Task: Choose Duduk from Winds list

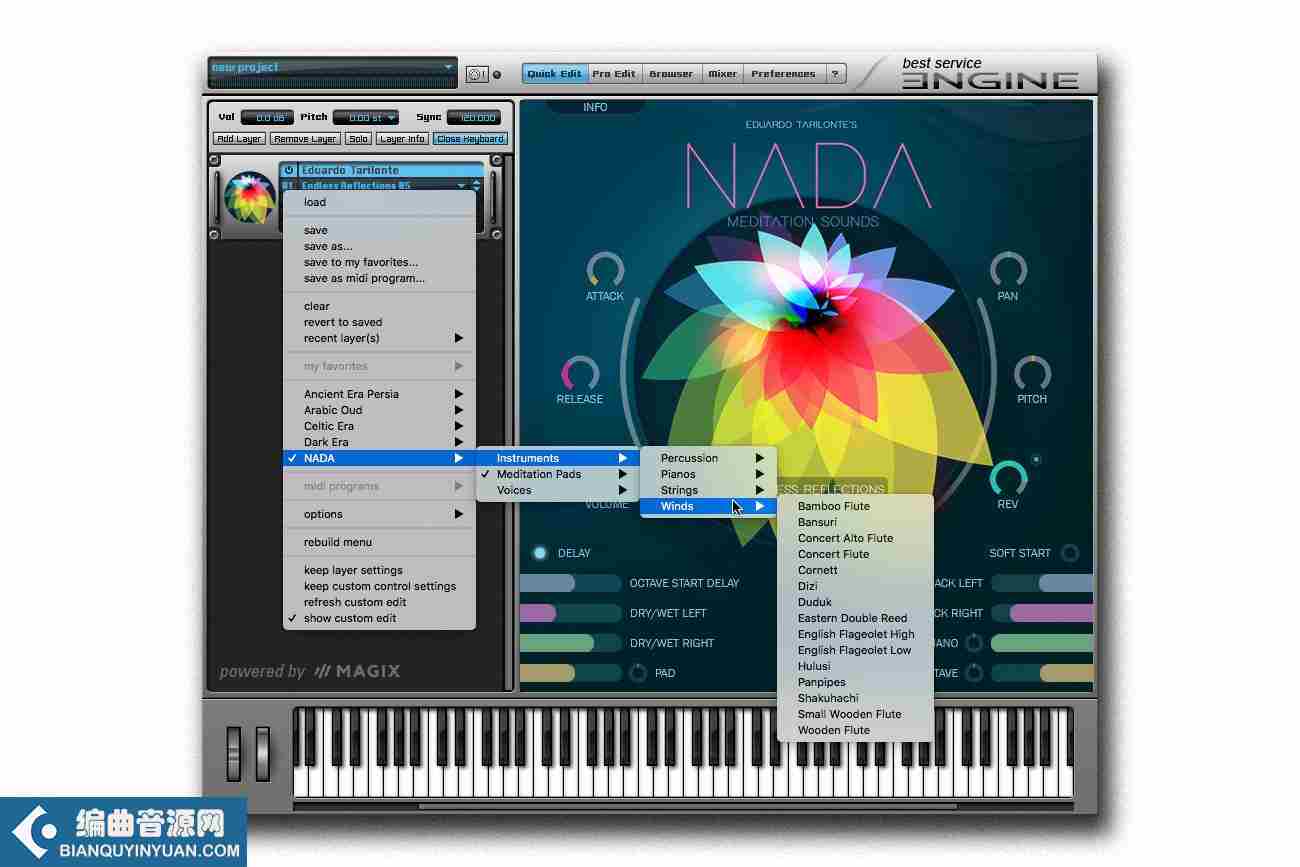Action: pos(855,602)
